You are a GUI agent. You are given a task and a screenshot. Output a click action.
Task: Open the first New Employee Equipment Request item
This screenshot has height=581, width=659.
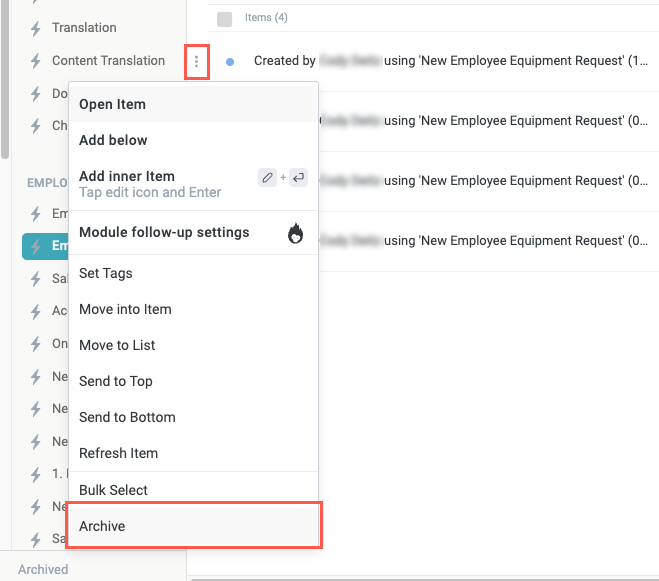pyautogui.click(x=450, y=62)
